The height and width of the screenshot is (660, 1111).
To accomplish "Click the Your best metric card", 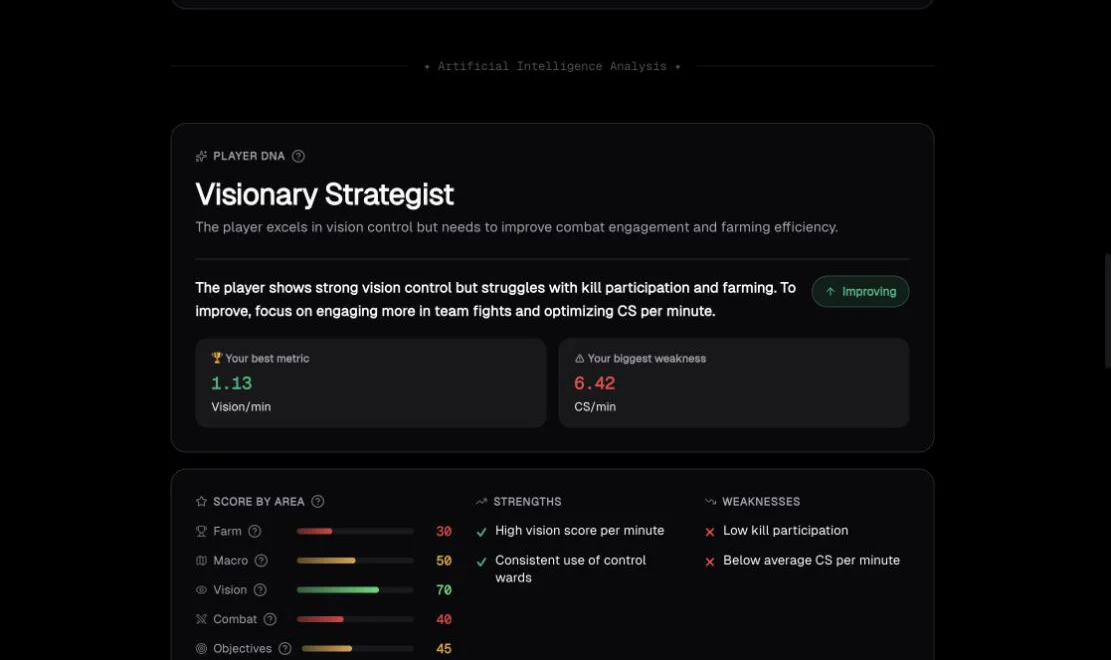I will tap(371, 383).
